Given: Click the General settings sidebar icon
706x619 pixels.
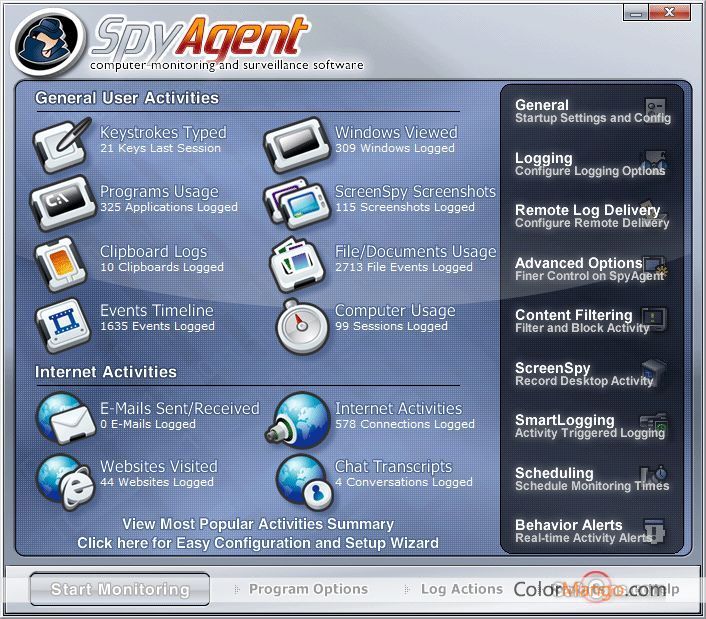Looking at the screenshot, I should [655, 108].
